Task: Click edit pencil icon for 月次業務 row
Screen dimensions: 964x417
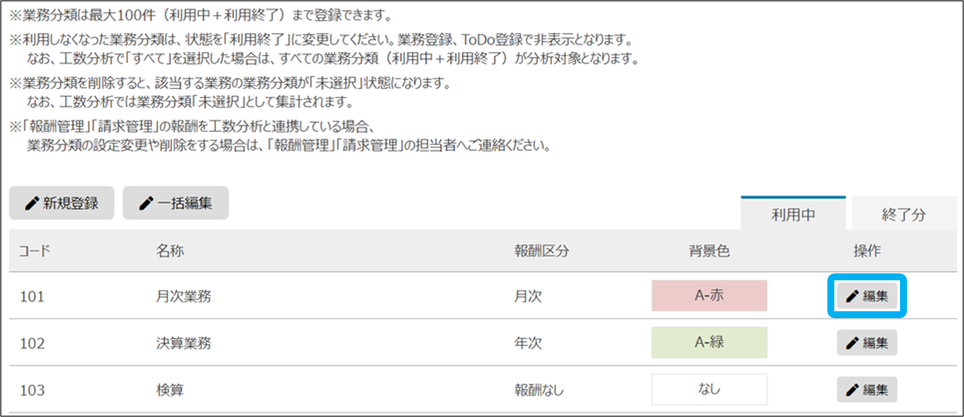Action: [x=853, y=296]
